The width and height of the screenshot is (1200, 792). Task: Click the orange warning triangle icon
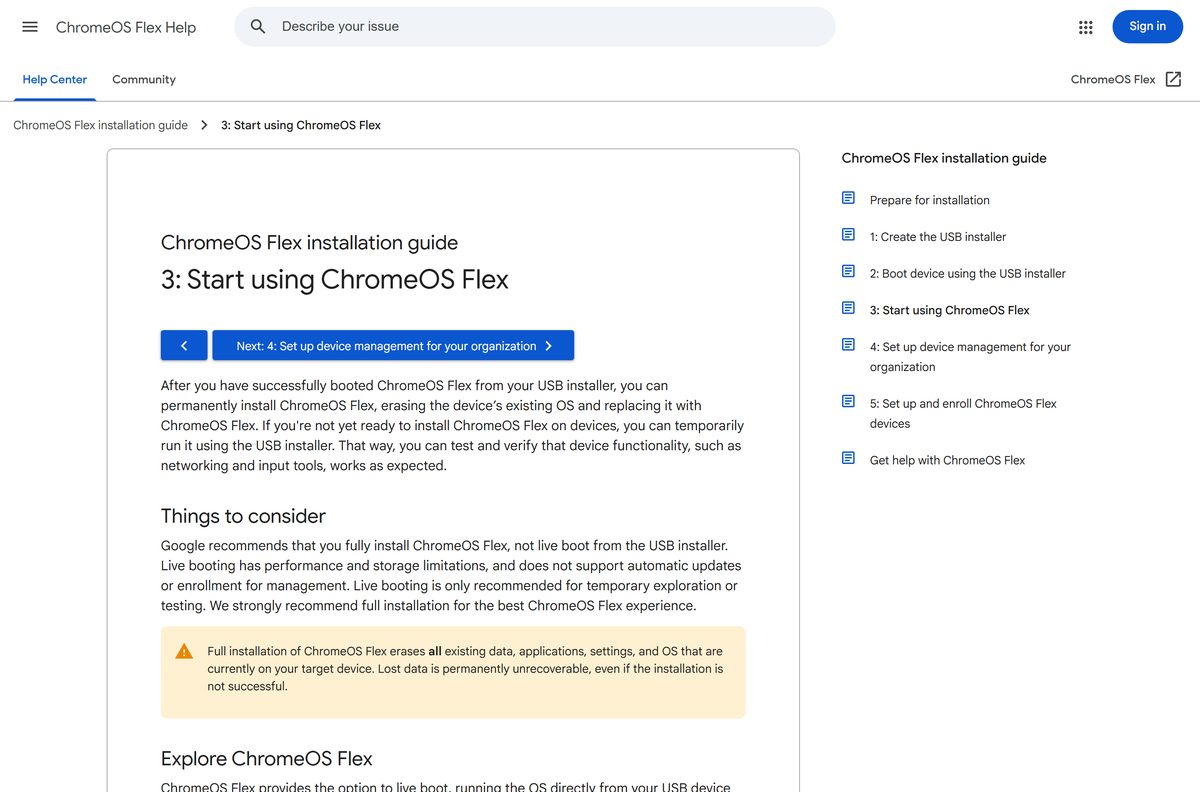coord(184,651)
